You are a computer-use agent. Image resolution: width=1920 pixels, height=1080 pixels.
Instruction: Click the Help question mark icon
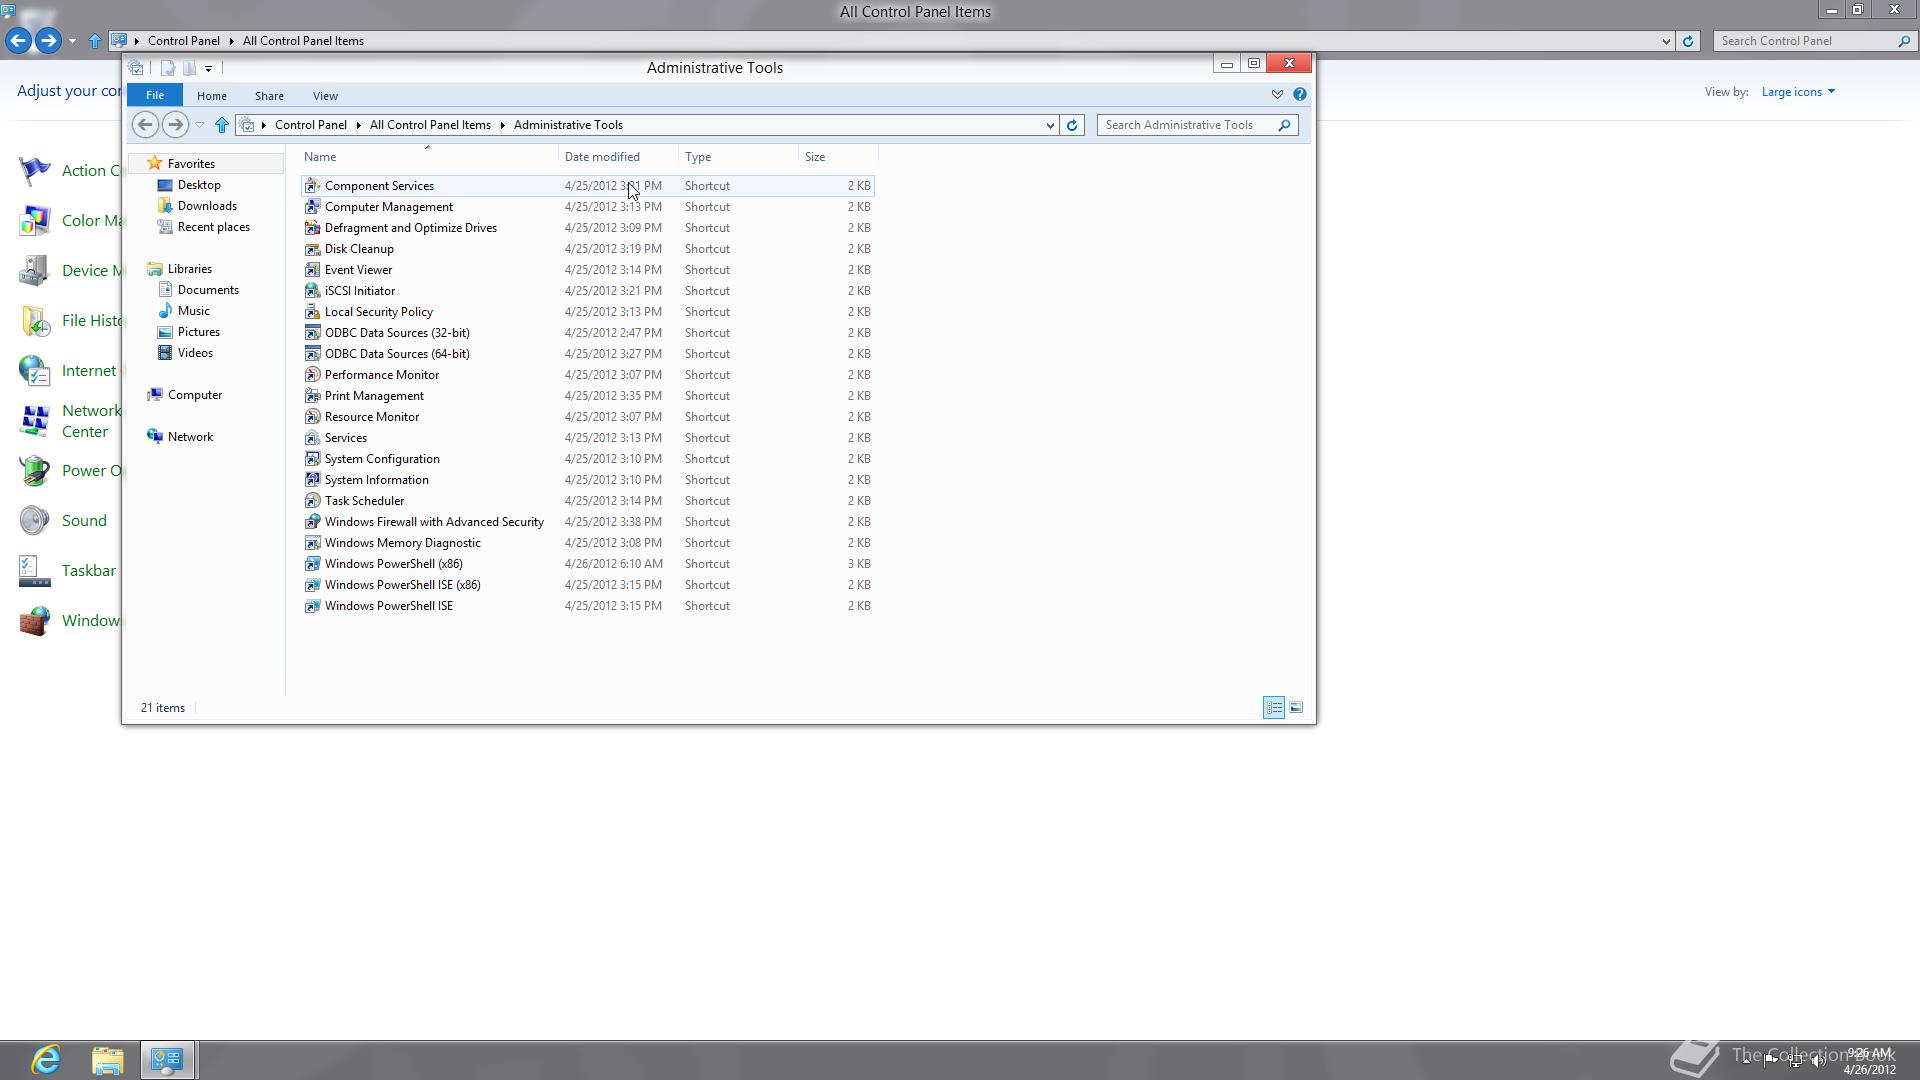pos(1299,94)
